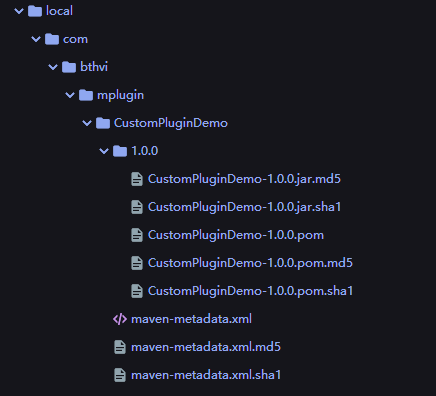
Task: Click the CustomPluginDemo folder icon
Action: (103, 123)
